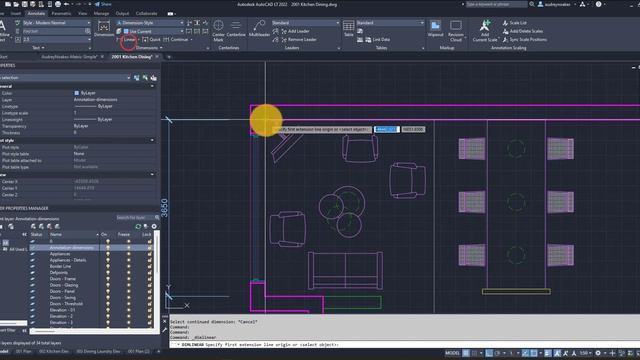Open Layer Properties Manager settings gear
Viewport: 640px width, 360px height.
(x=154, y=226)
